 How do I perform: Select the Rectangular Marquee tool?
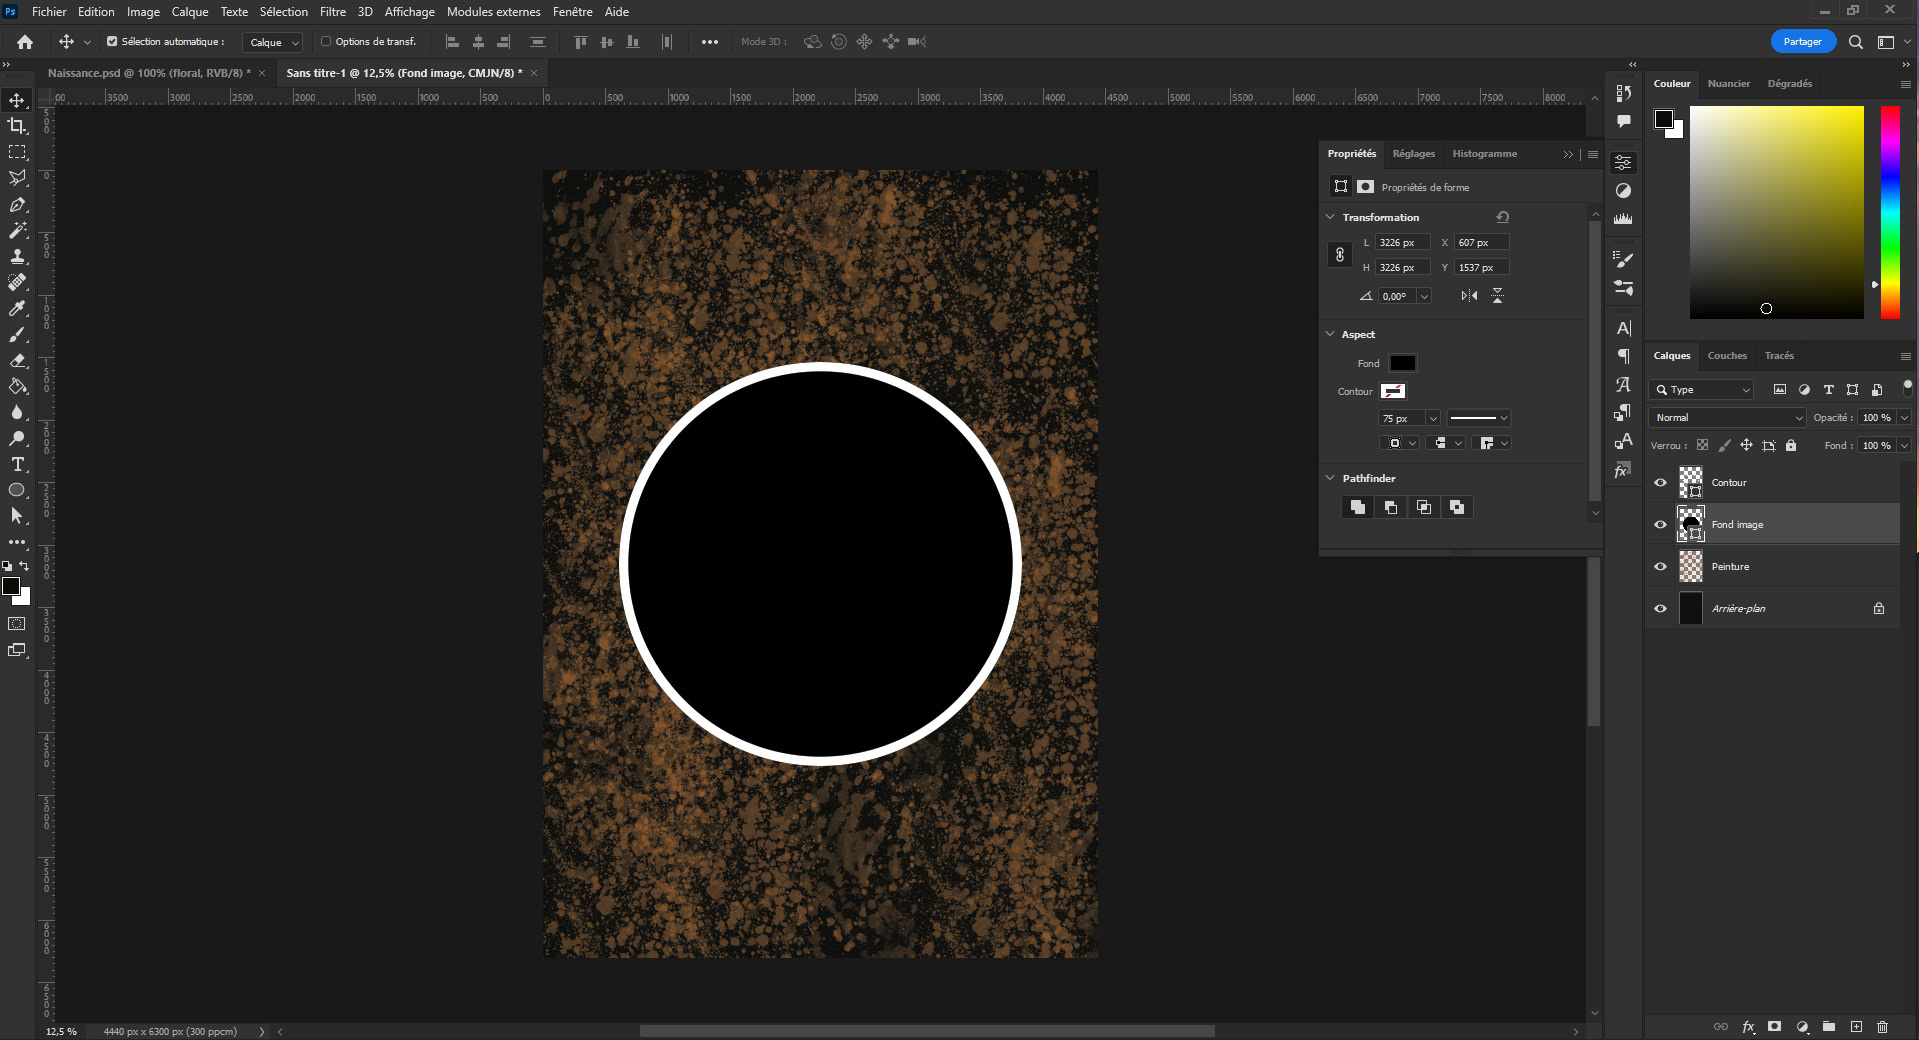[x=17, y=152]
